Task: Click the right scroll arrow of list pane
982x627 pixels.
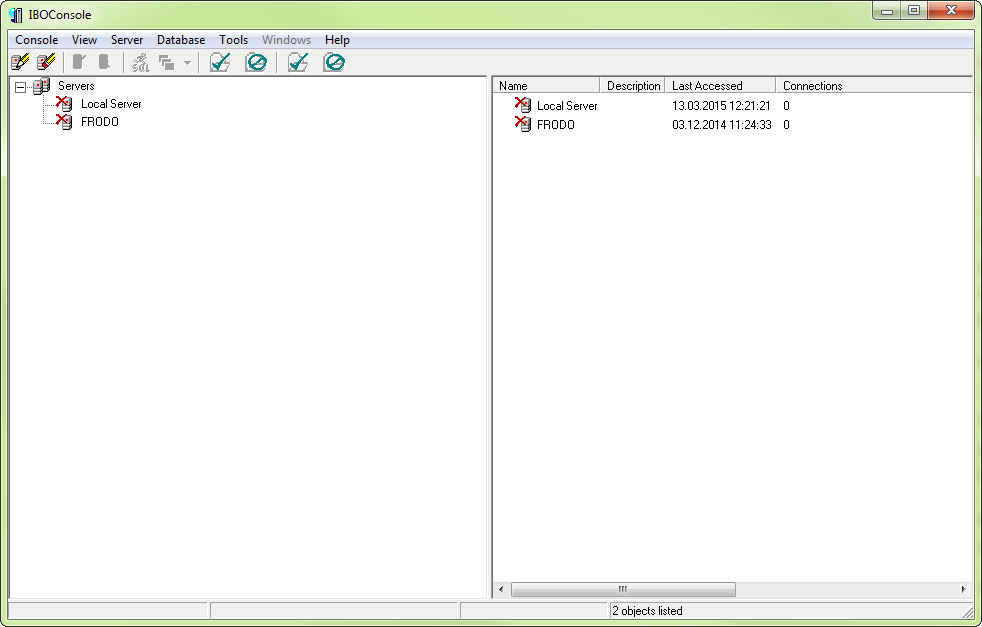Action: 963,589
